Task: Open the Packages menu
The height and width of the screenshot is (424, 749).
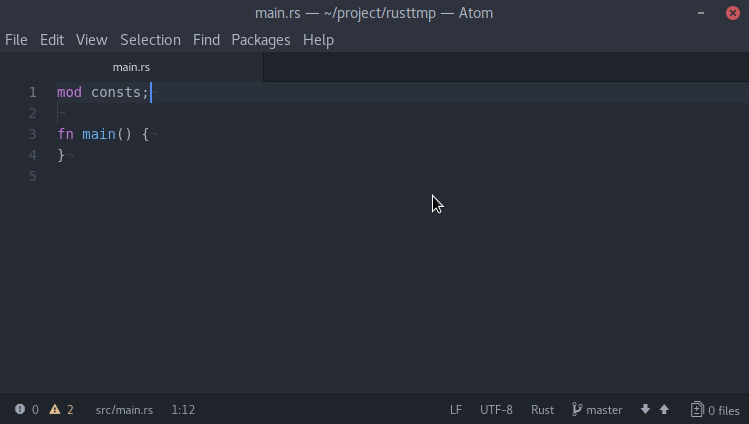Action: click(x=261, y=40)
